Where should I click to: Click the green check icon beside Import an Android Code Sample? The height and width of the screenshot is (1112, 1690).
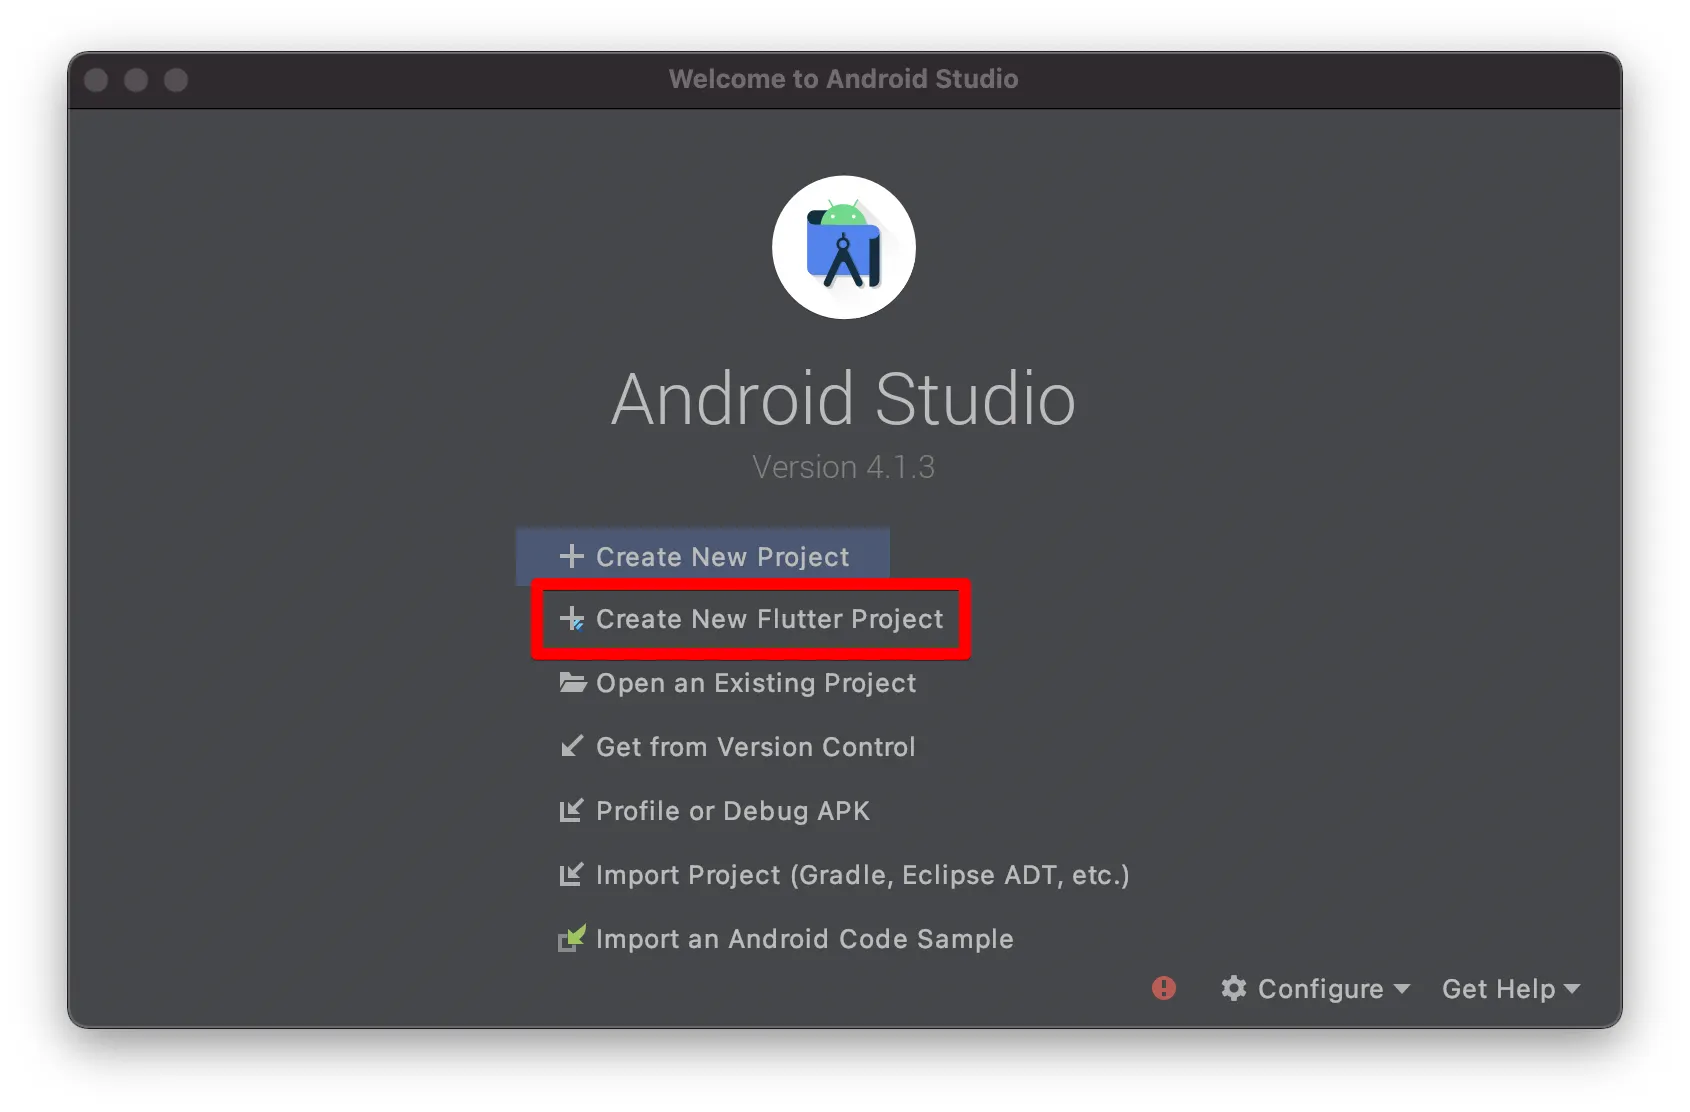click(572, 938)
